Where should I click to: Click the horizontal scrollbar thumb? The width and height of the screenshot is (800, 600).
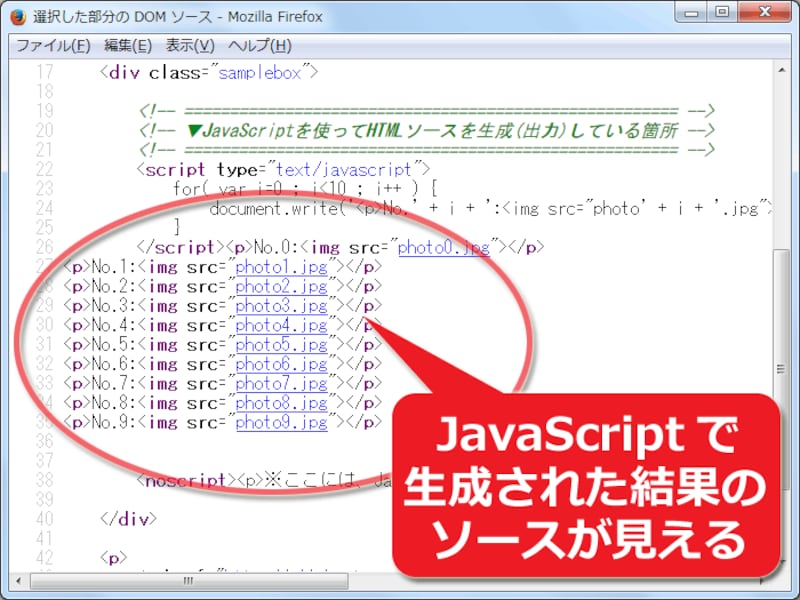[x=188, y=579]
